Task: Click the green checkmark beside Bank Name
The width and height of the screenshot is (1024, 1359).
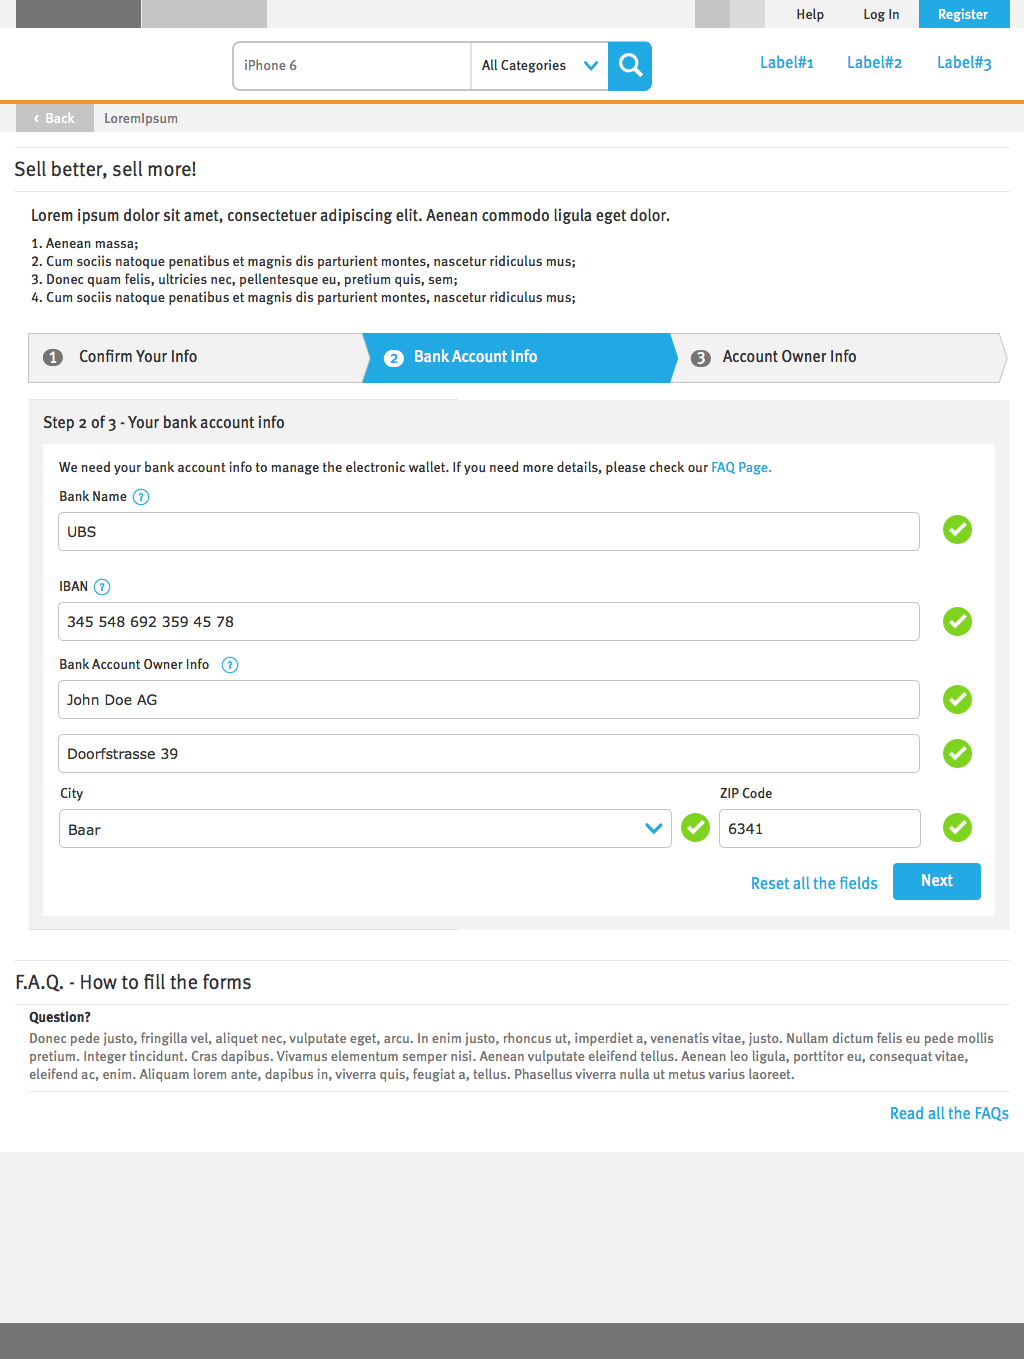Action: click(957, 530)
